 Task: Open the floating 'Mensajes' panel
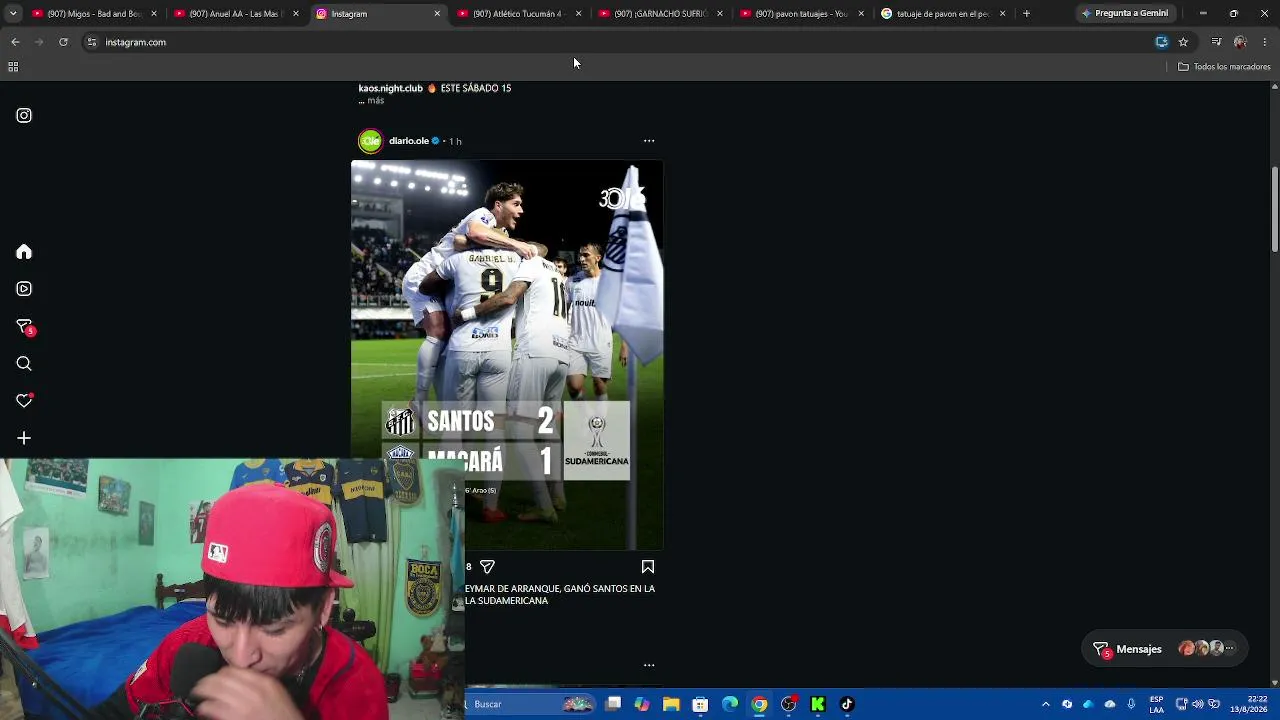pyautogui.click(x=1164, y=649)
